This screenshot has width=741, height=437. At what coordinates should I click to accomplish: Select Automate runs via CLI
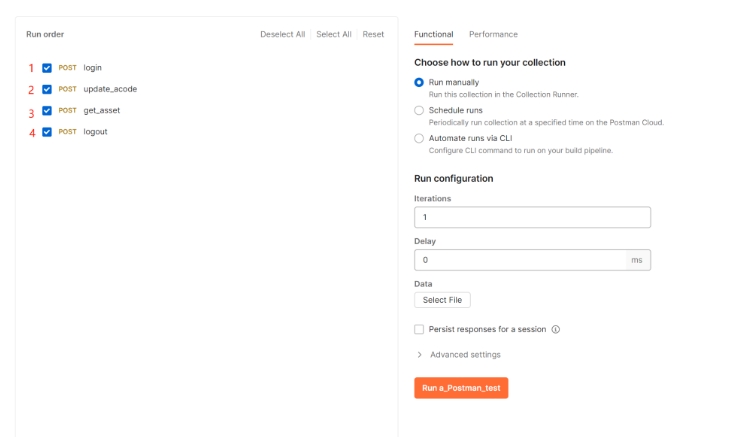(419, 138)
